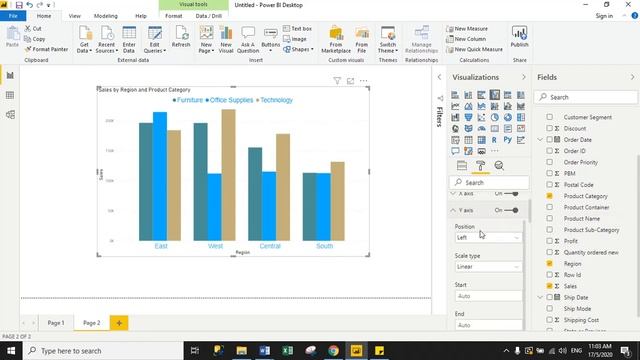Click New Measure in Calculations
Image resolution: width=640 pixels, height=360 pixels.
tap(467, 29)
